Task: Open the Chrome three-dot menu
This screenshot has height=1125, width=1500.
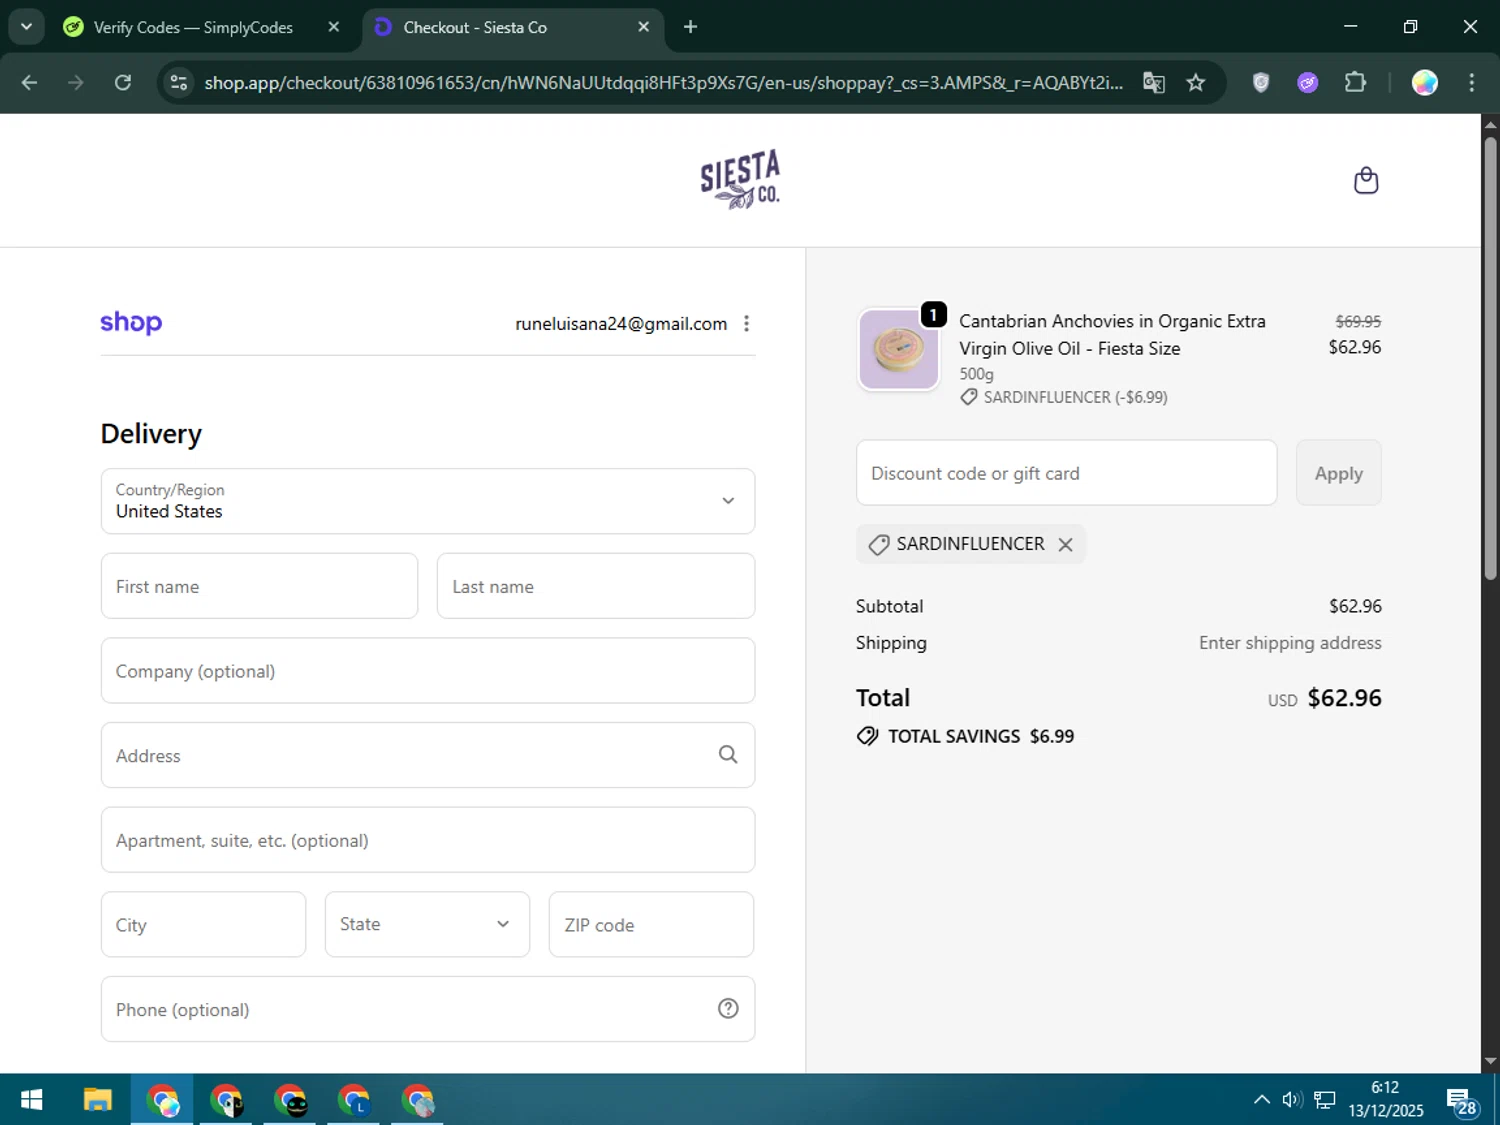Action: click(1471, 82)
